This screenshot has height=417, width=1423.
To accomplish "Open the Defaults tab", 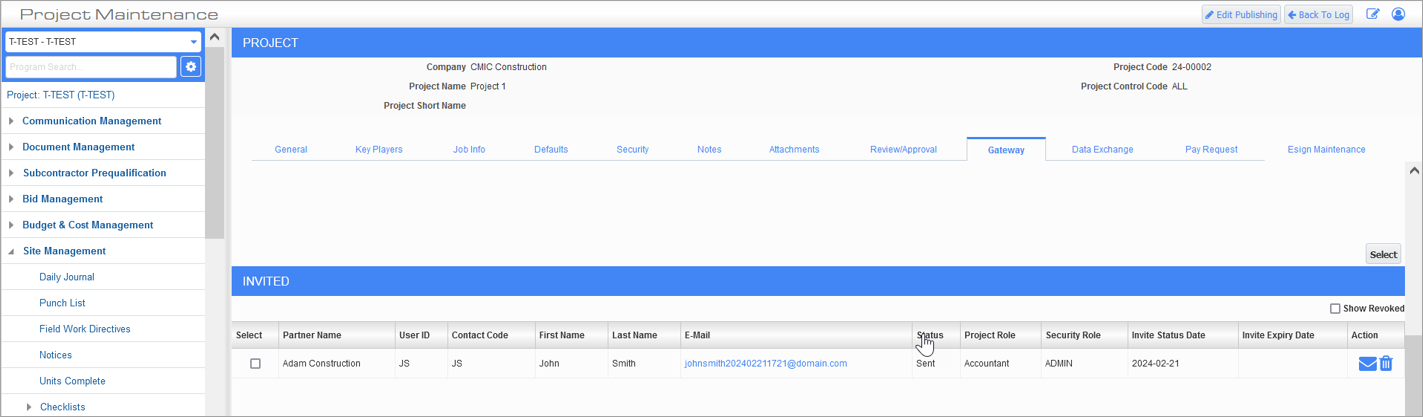I will click(551, 149).
